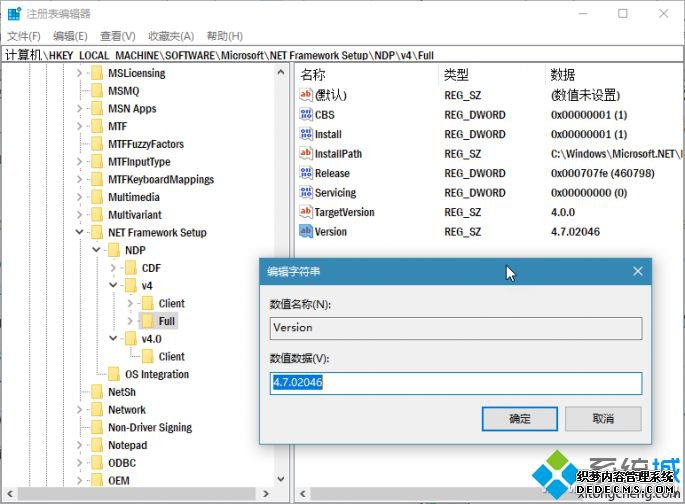The height and width of the screenshot is (504, 685).
Task: Expand the Full key node
Action: [x=130, y=321]
